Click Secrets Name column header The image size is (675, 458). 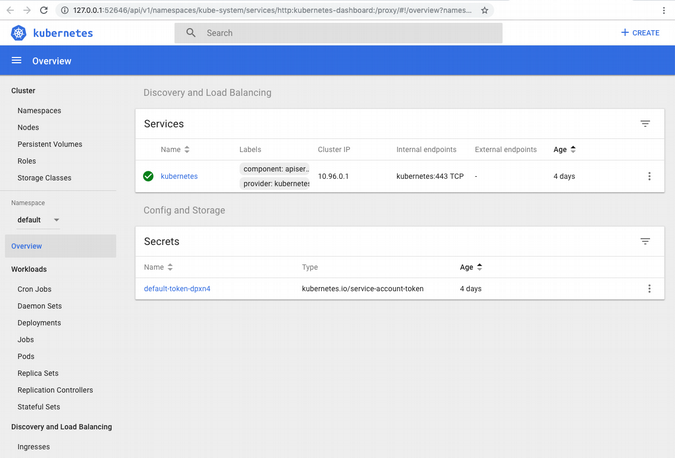[x=154, y=267]
